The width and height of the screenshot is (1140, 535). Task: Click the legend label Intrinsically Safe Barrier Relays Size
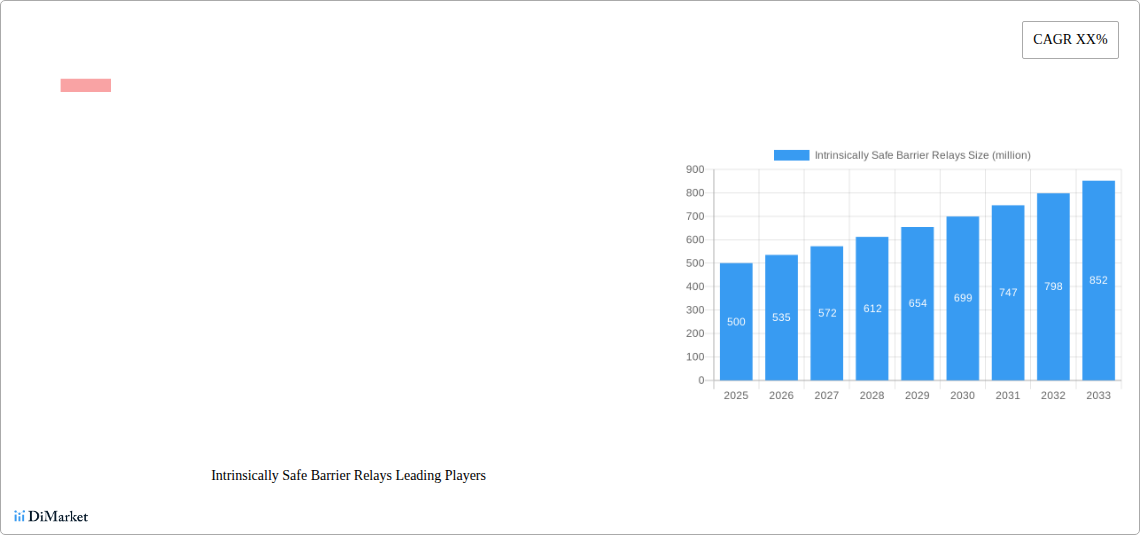(x=922, y=155)
